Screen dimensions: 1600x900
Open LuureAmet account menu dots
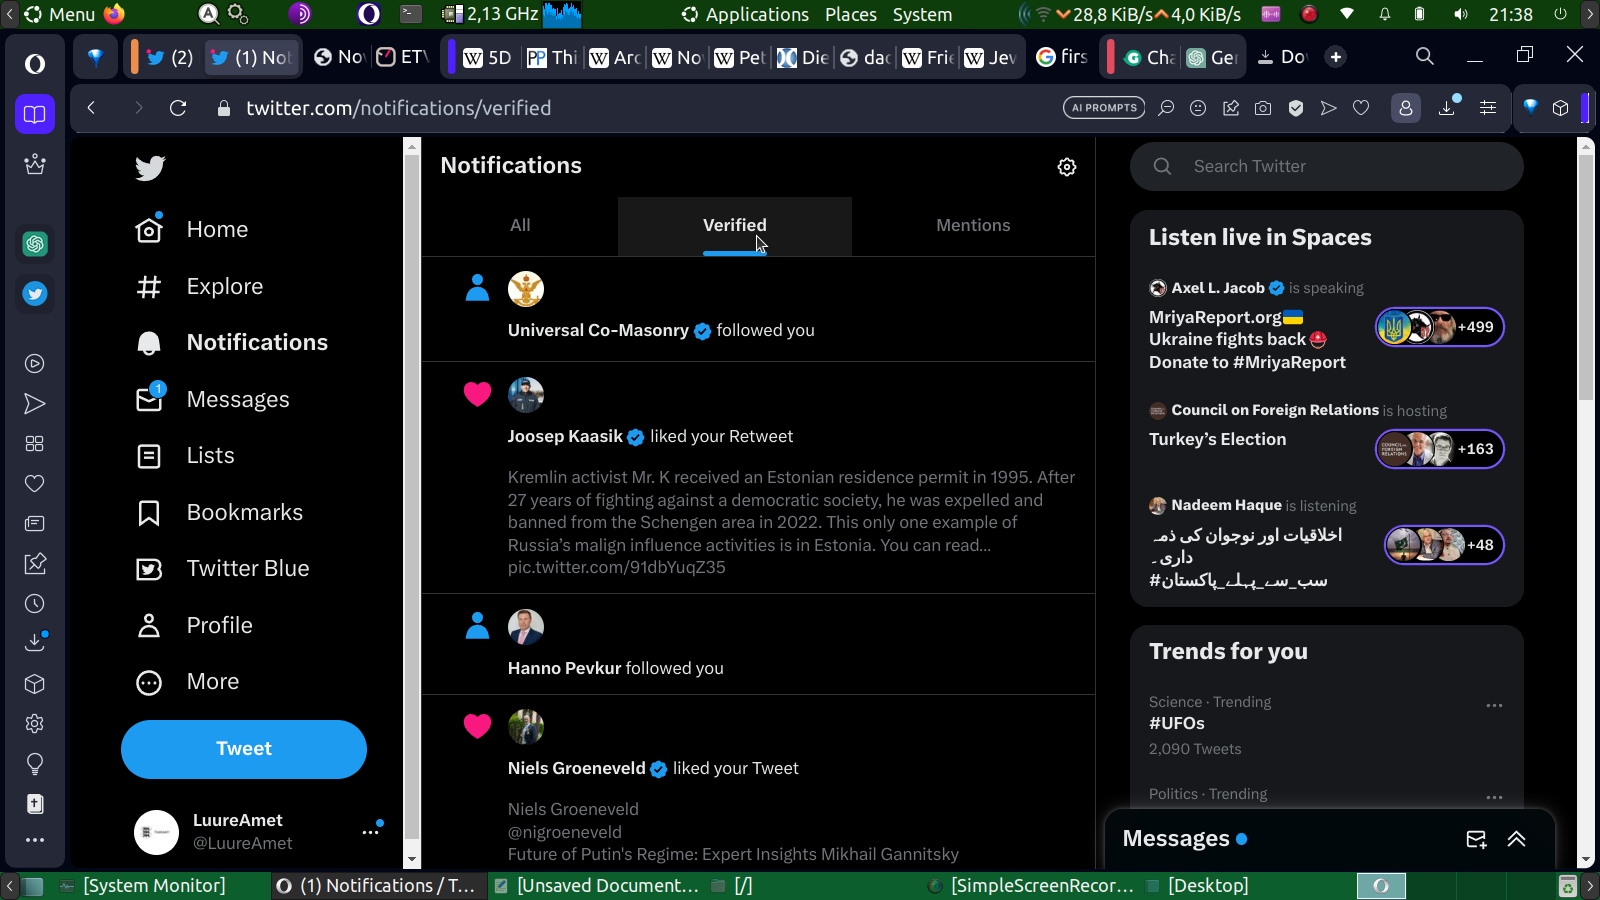[x=371, y=832]
